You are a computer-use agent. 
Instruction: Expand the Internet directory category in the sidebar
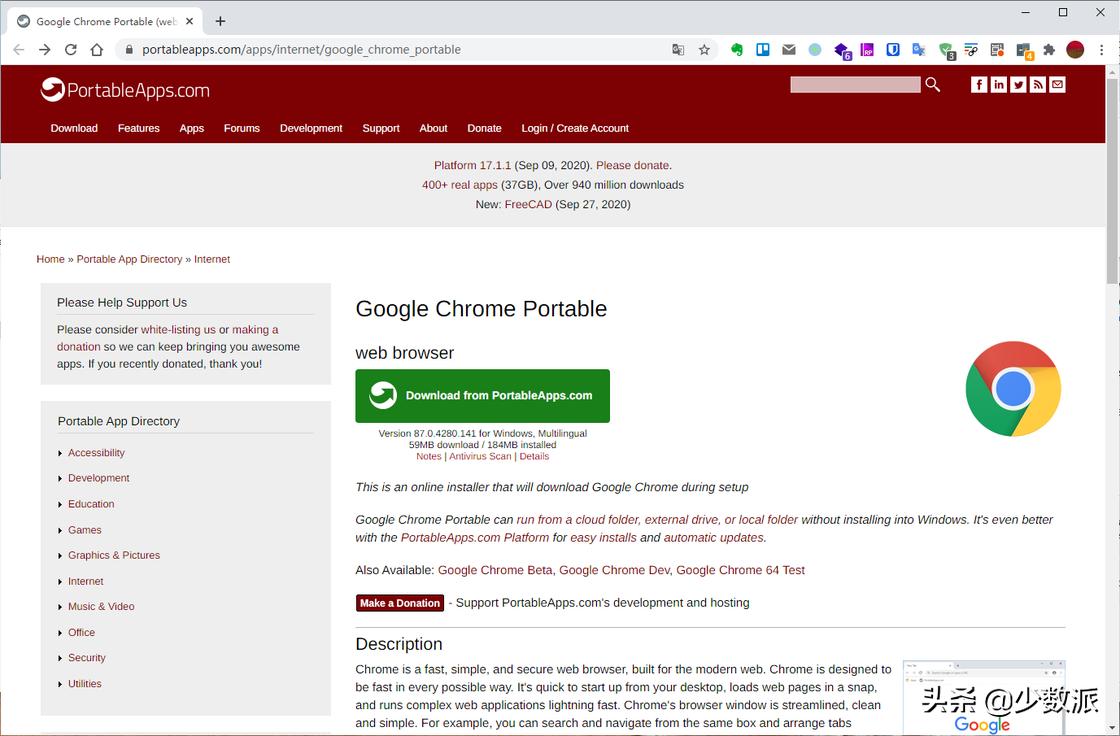click(x=86, y=581)
